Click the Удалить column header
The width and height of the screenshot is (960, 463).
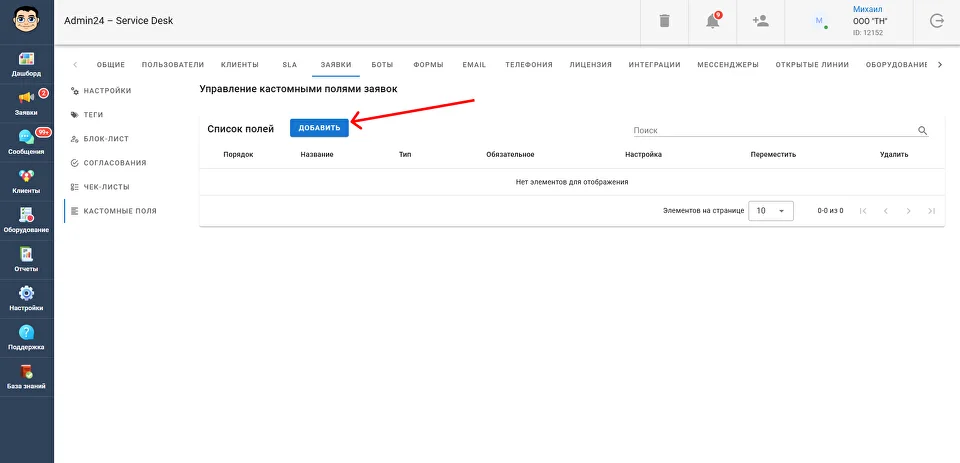894,154
